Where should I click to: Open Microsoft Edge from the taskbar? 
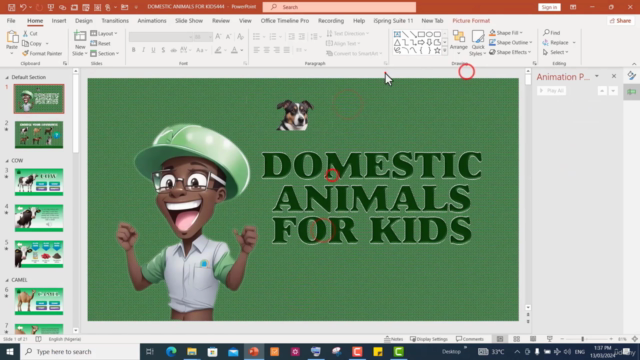[x=171, y=351]
